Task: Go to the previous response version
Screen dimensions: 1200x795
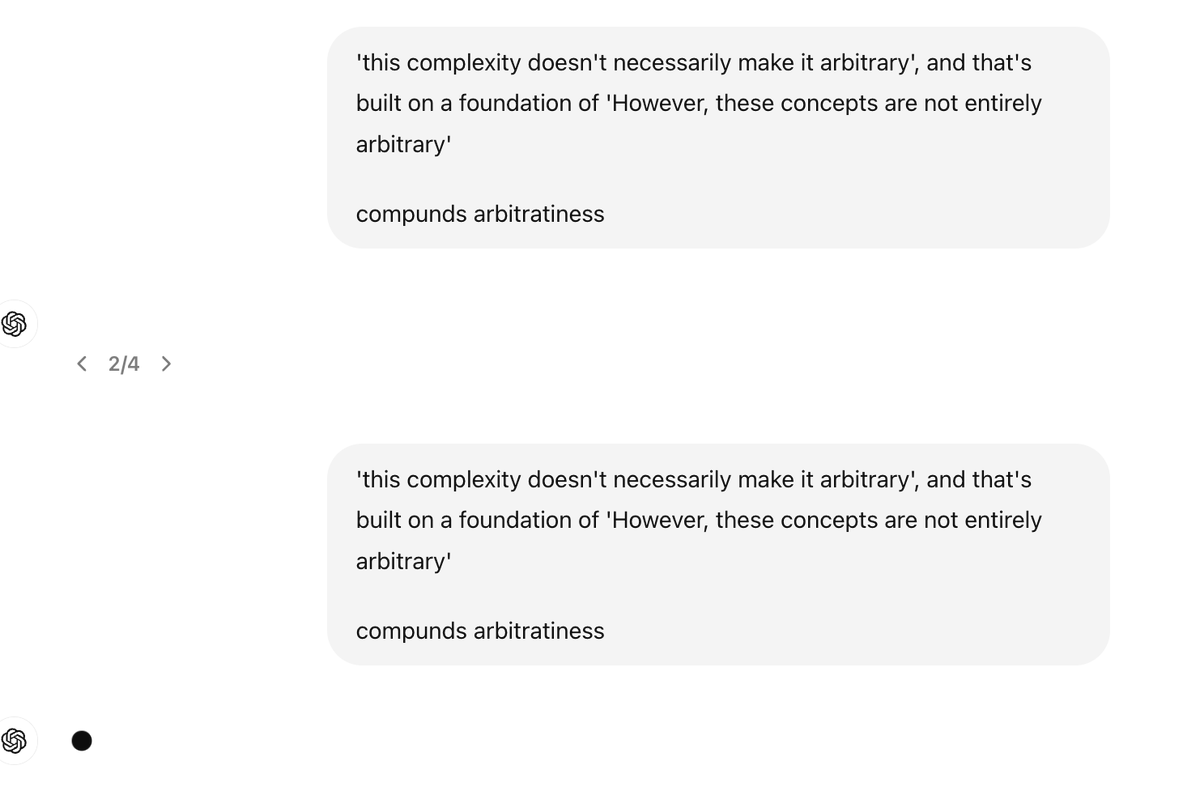Action: coord(82,364)
